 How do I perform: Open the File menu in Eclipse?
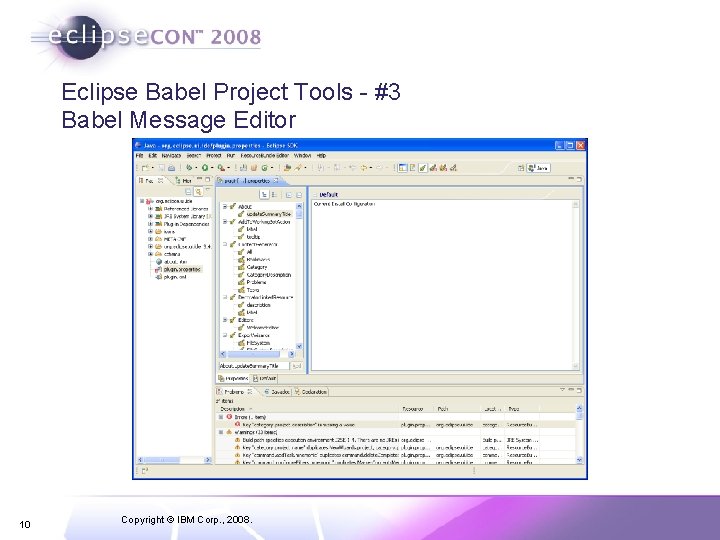point(139,156)
